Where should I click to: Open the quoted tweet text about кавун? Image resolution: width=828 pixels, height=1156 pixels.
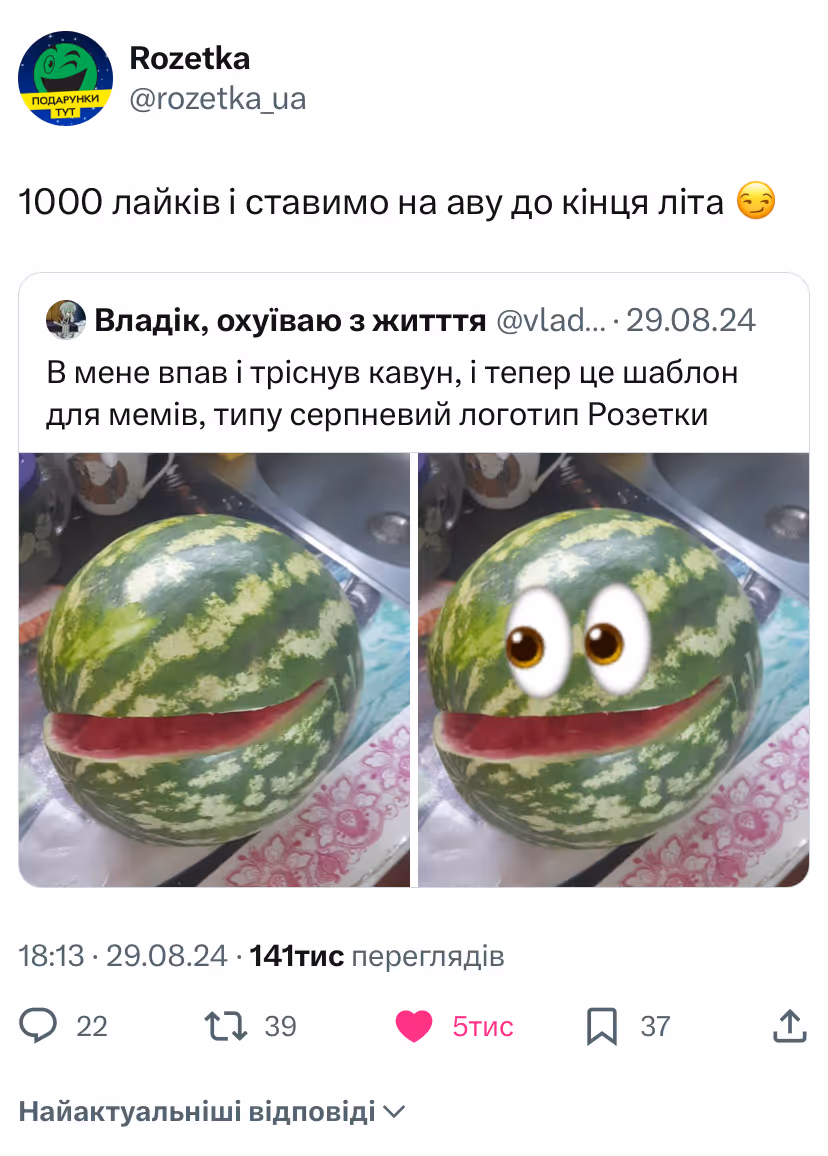click(x=392, y=394)
